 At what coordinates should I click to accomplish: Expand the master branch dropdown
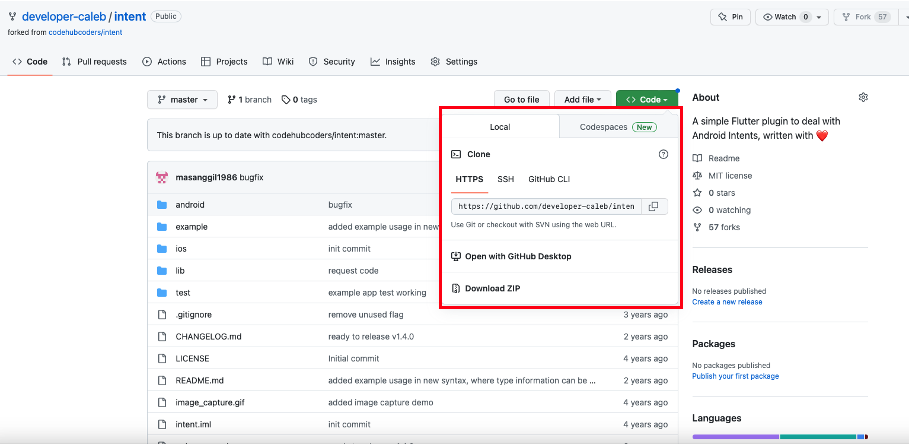pos(183,100)
